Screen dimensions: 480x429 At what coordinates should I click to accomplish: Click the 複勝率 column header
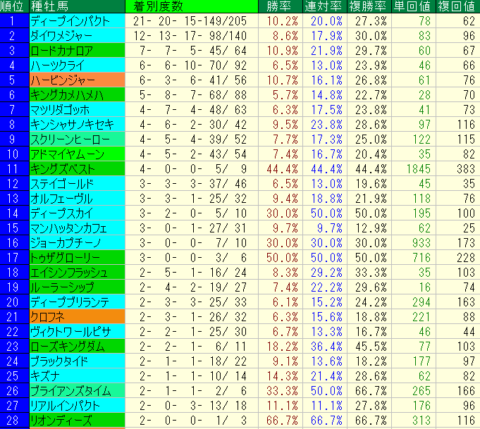pyautogui.click(x=368, y=6)
